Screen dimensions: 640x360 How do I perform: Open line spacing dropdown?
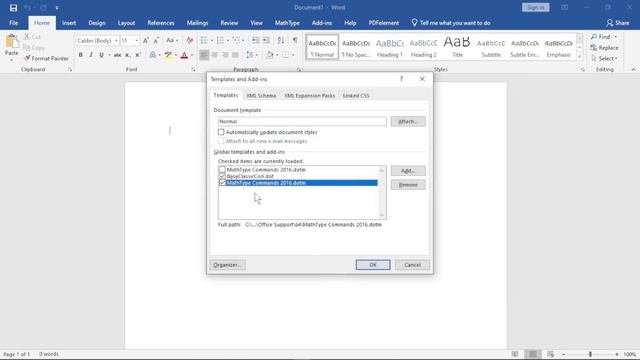click(x=251, y=55)
